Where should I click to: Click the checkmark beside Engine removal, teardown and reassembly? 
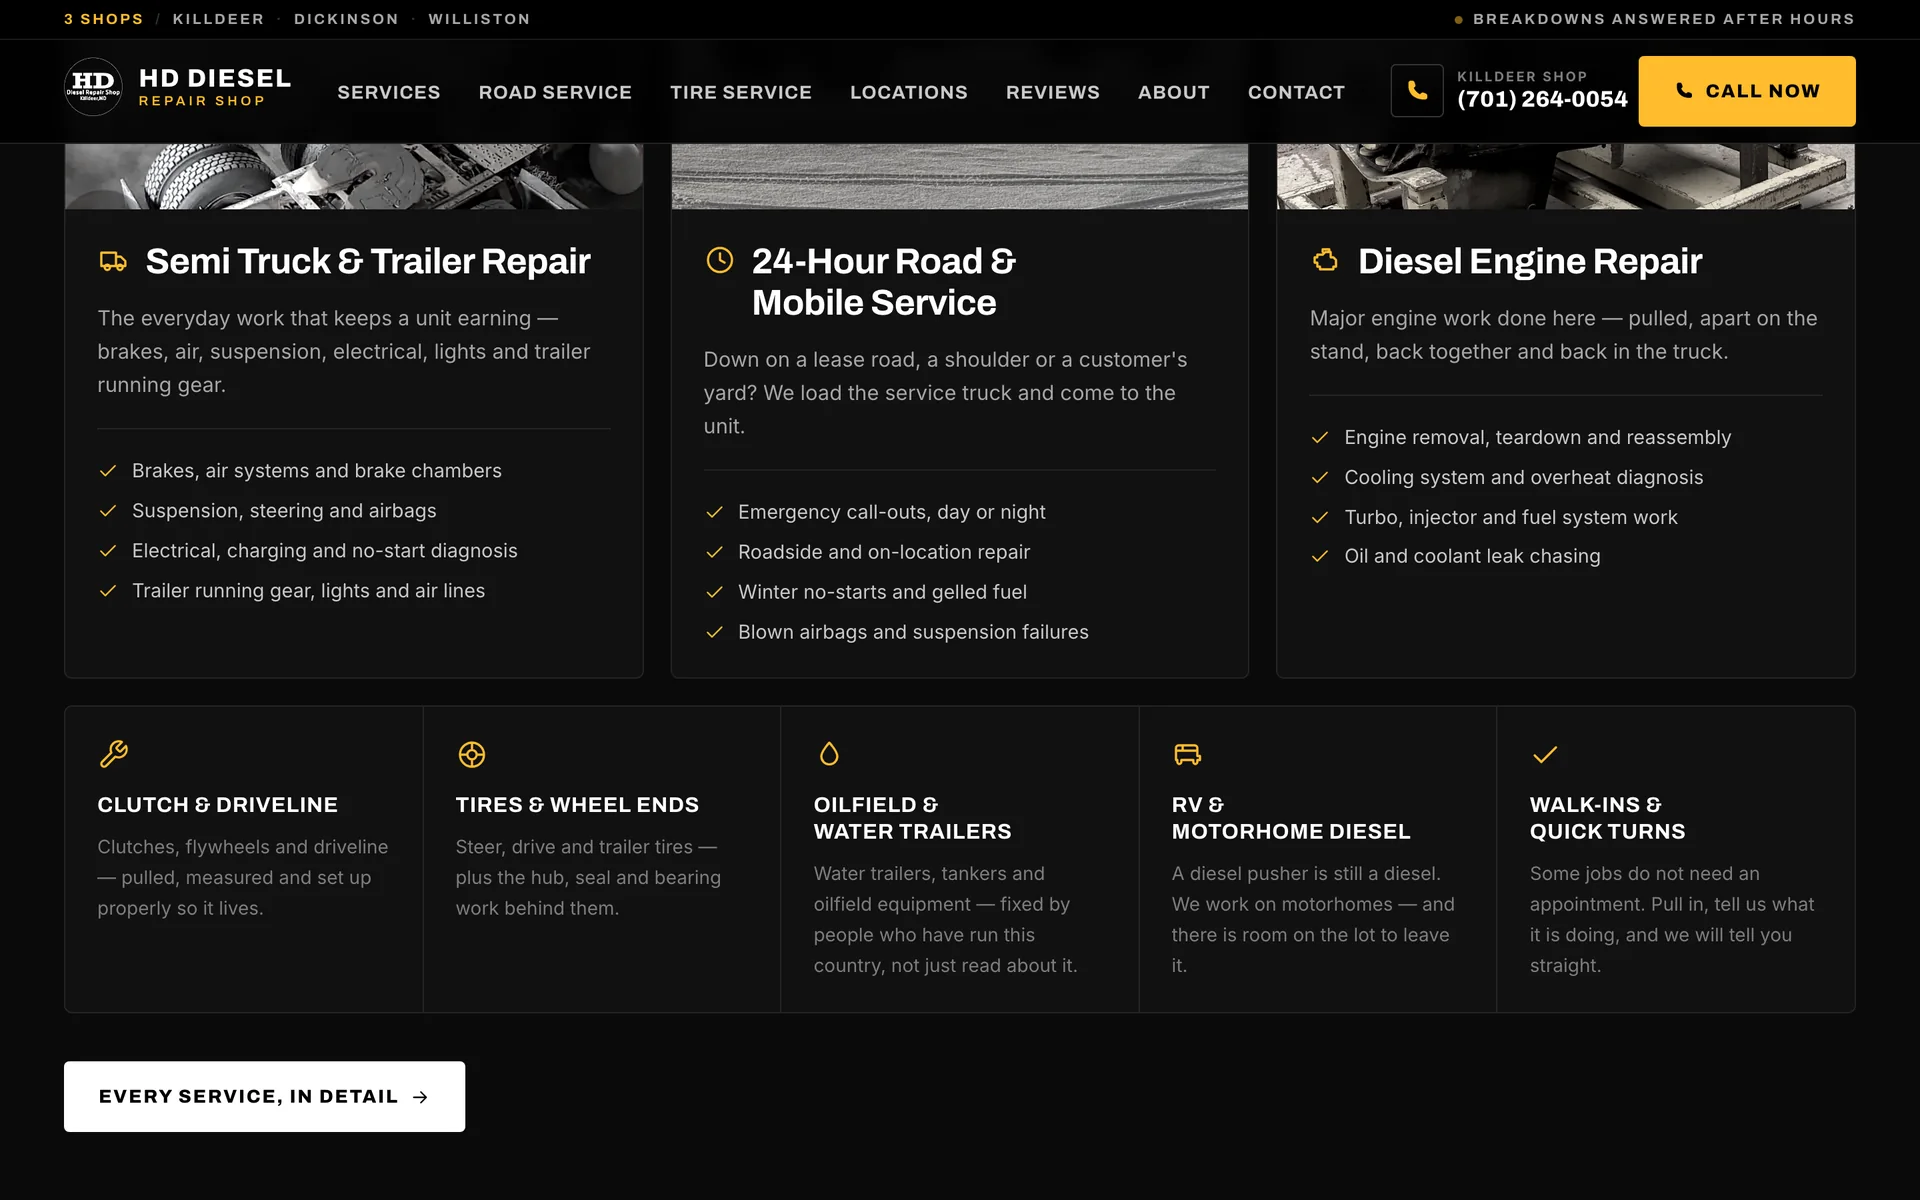click(x=1320, y=438)
